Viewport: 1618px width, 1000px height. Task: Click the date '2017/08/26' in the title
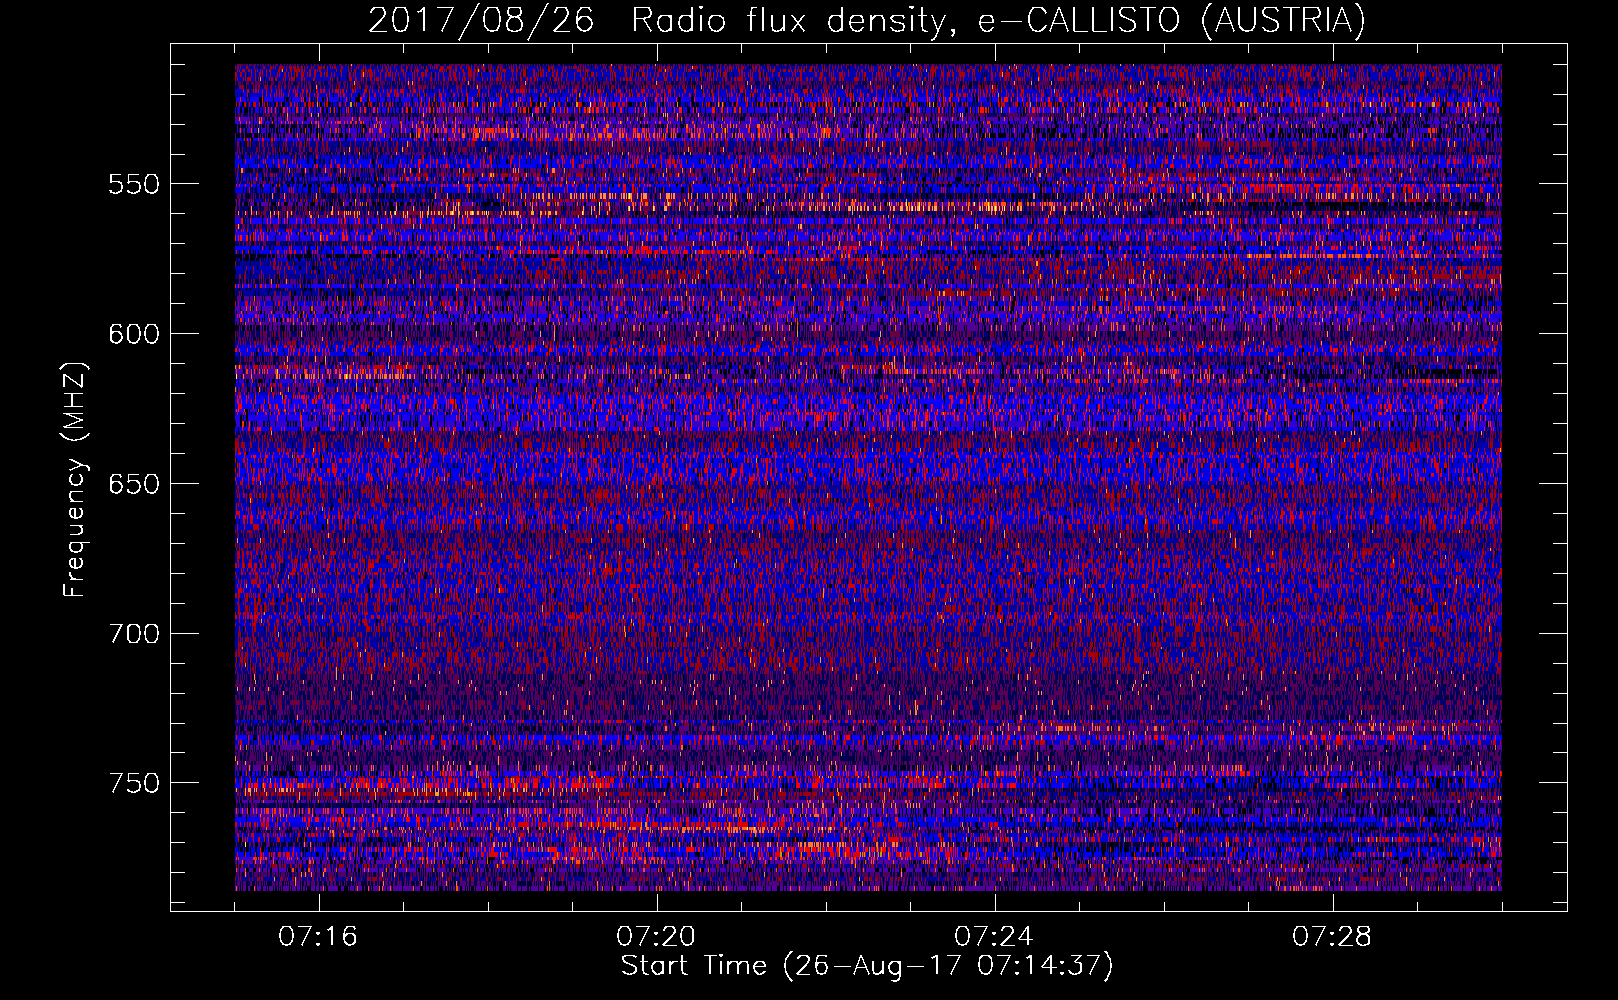481,21
